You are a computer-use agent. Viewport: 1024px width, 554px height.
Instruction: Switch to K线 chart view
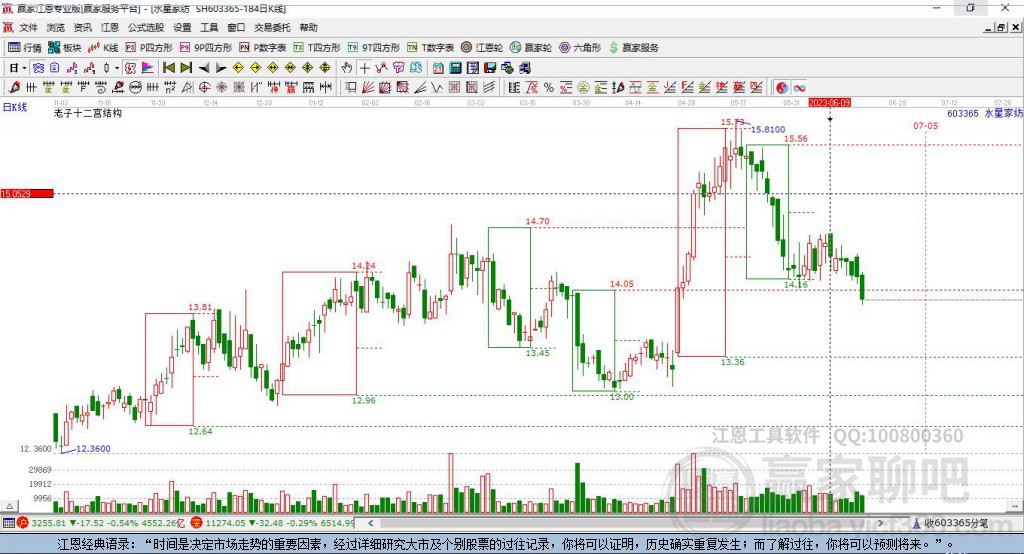pos(103,48)
